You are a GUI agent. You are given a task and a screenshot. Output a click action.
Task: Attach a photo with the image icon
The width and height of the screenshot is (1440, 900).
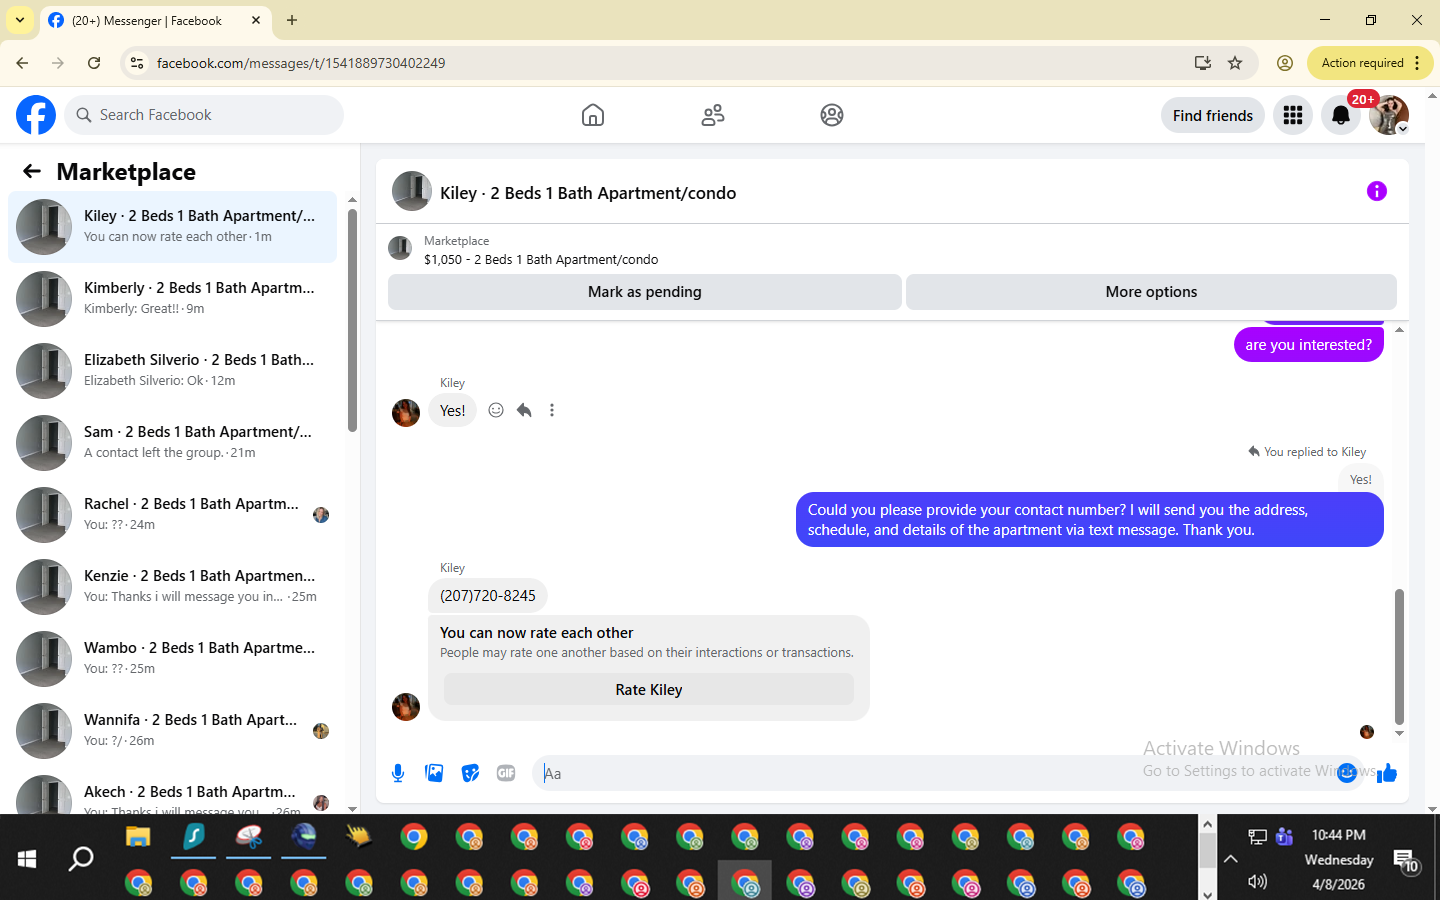(434, 773)
